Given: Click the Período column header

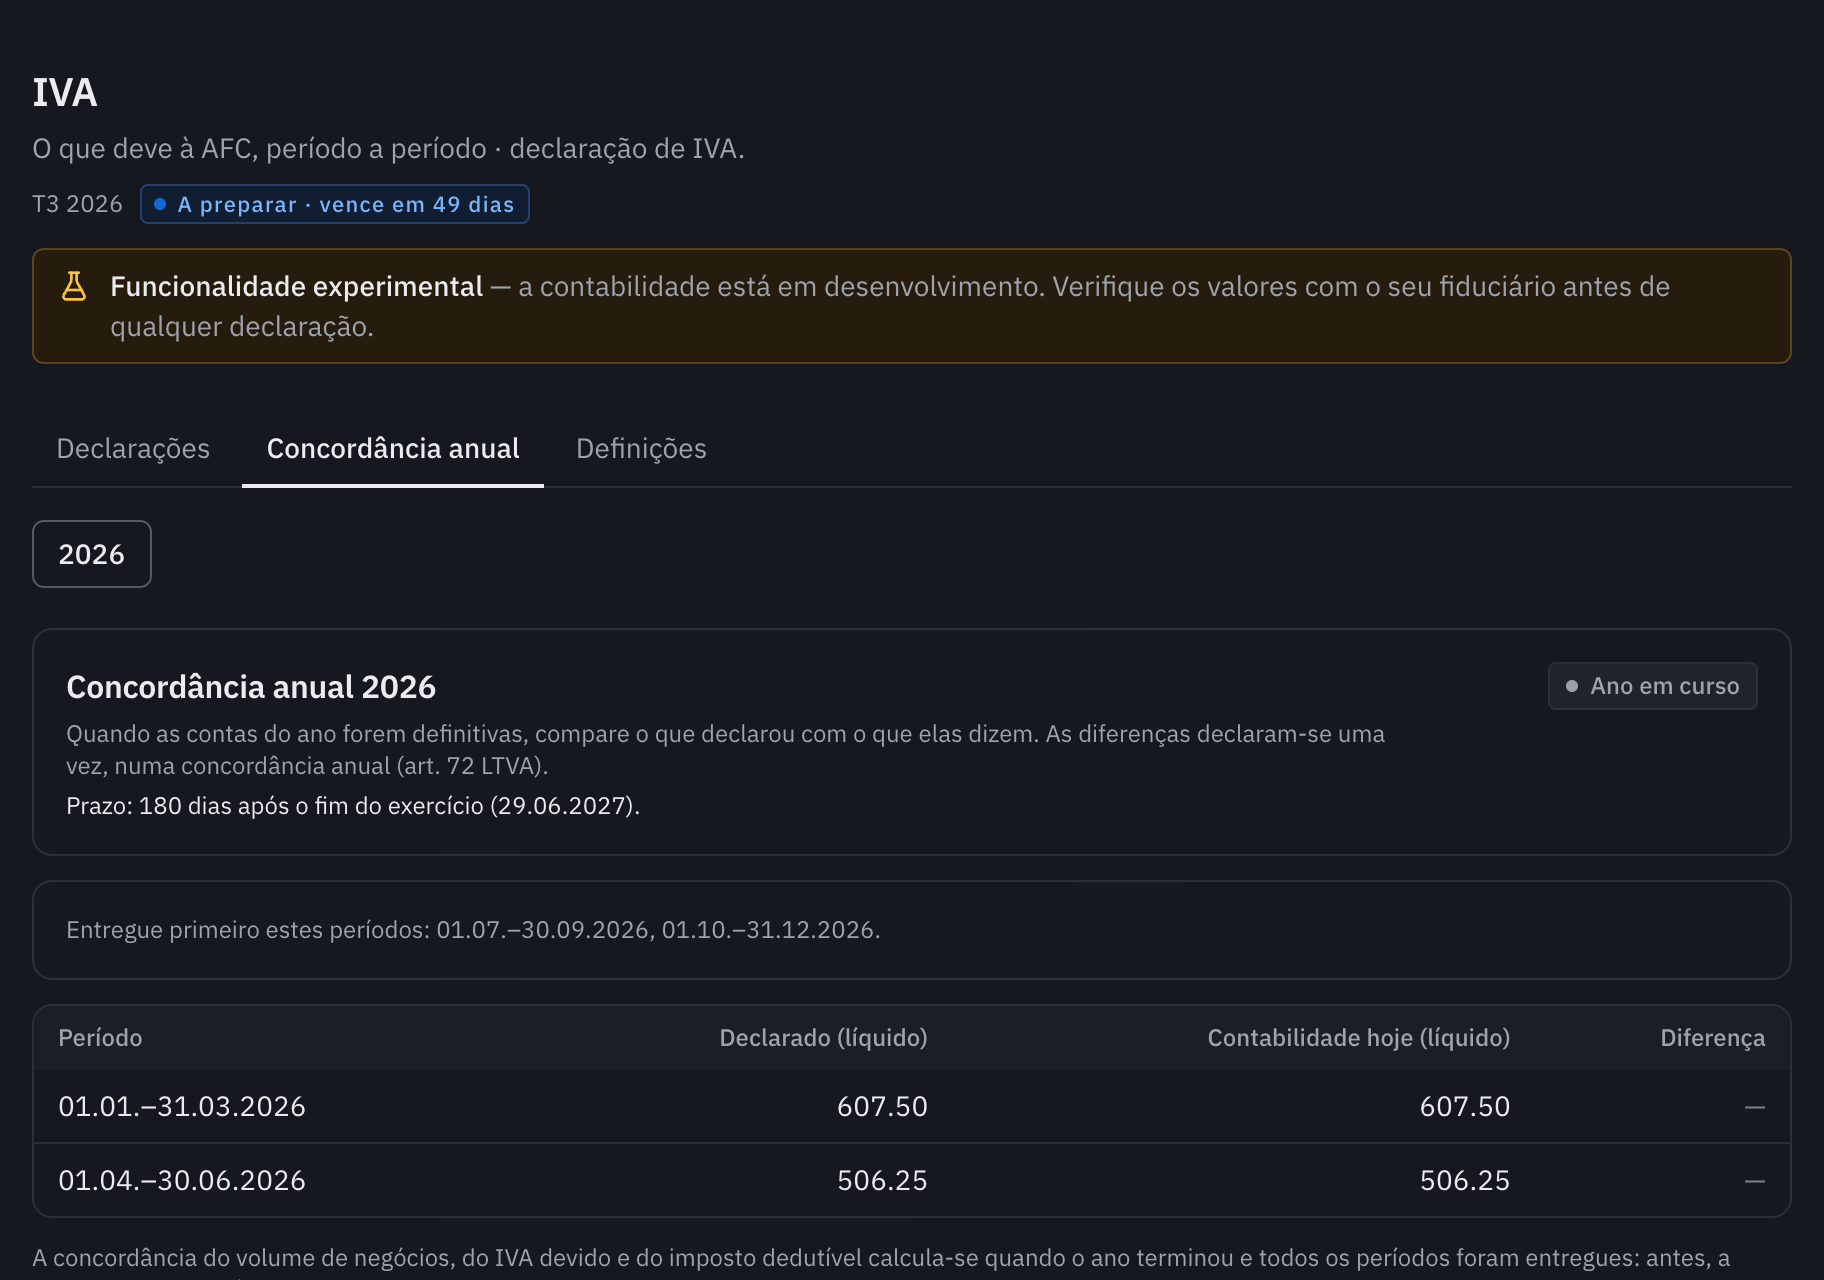Looking at the screenshot, I should coord(100,1038).
